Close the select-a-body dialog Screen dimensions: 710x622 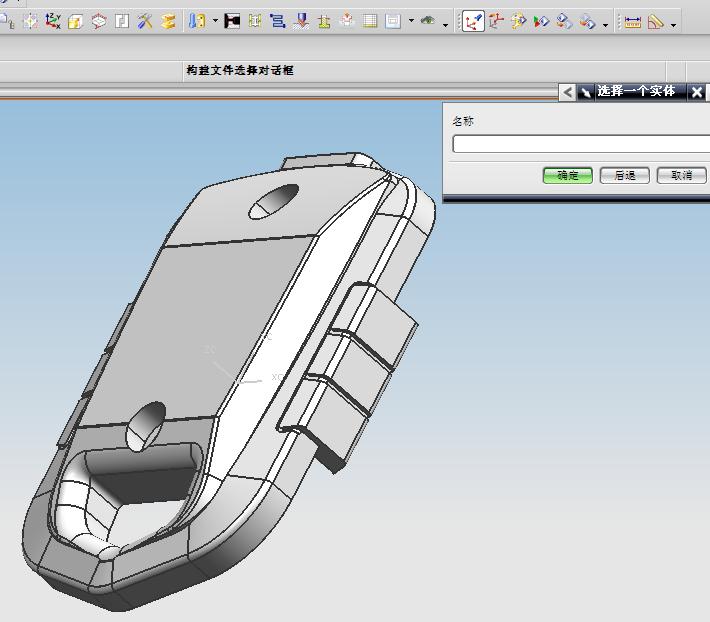point(697,92)
